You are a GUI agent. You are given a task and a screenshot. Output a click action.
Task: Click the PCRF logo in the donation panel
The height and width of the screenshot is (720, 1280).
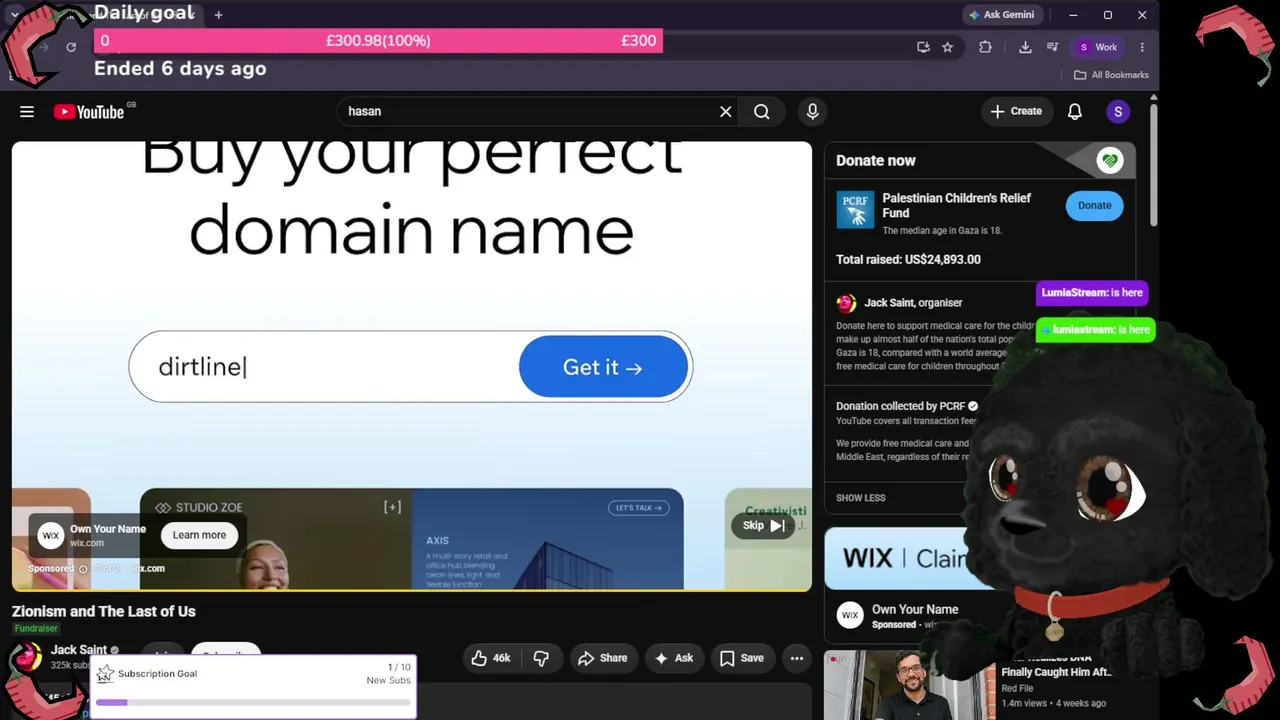(x=855, y=210)
